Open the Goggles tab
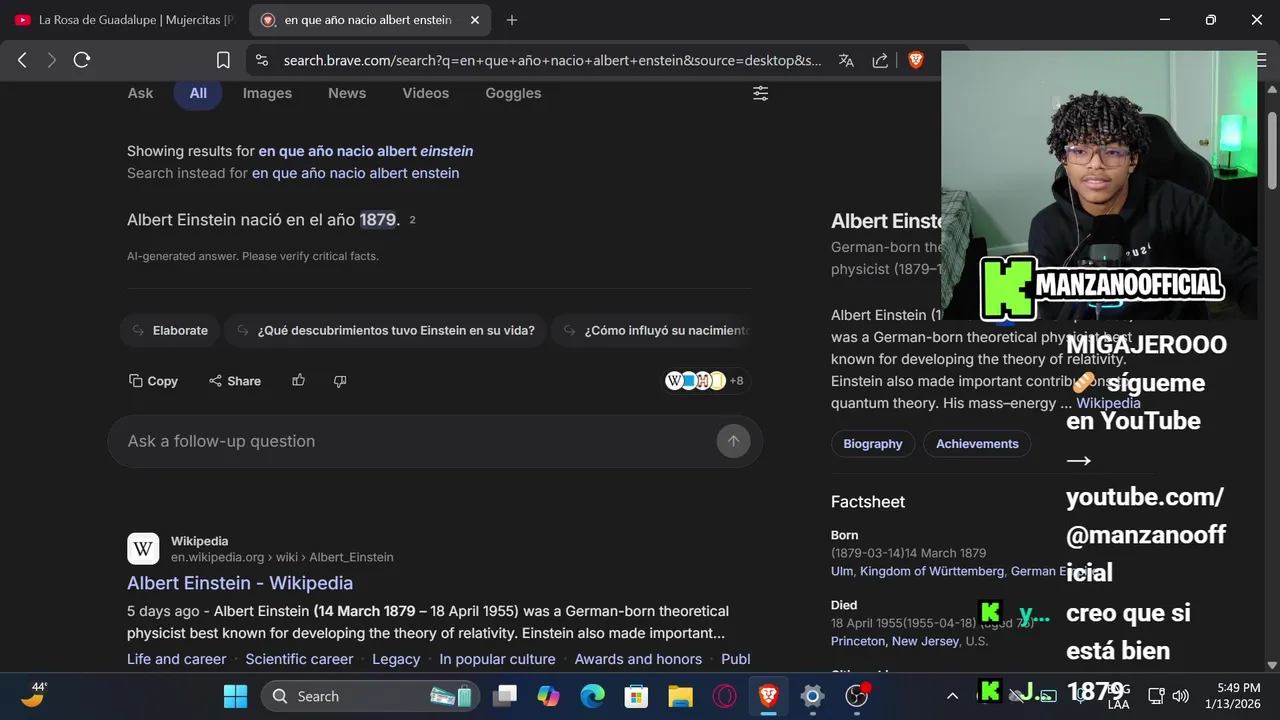1280x720 pixels. point(513,93)
